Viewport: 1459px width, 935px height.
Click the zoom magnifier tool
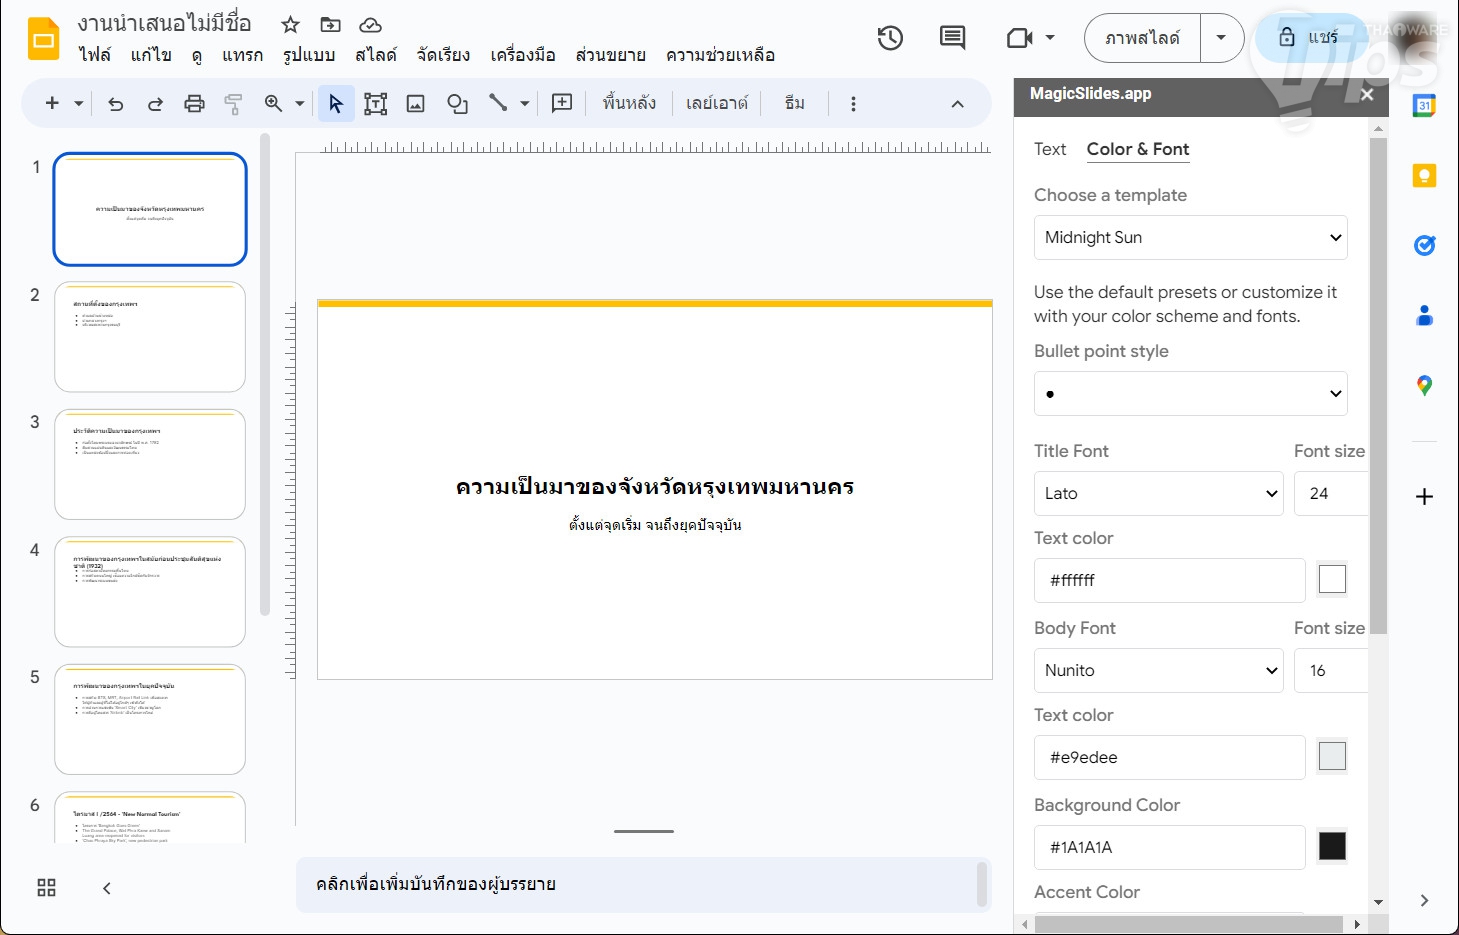click(x=273, y=103)
